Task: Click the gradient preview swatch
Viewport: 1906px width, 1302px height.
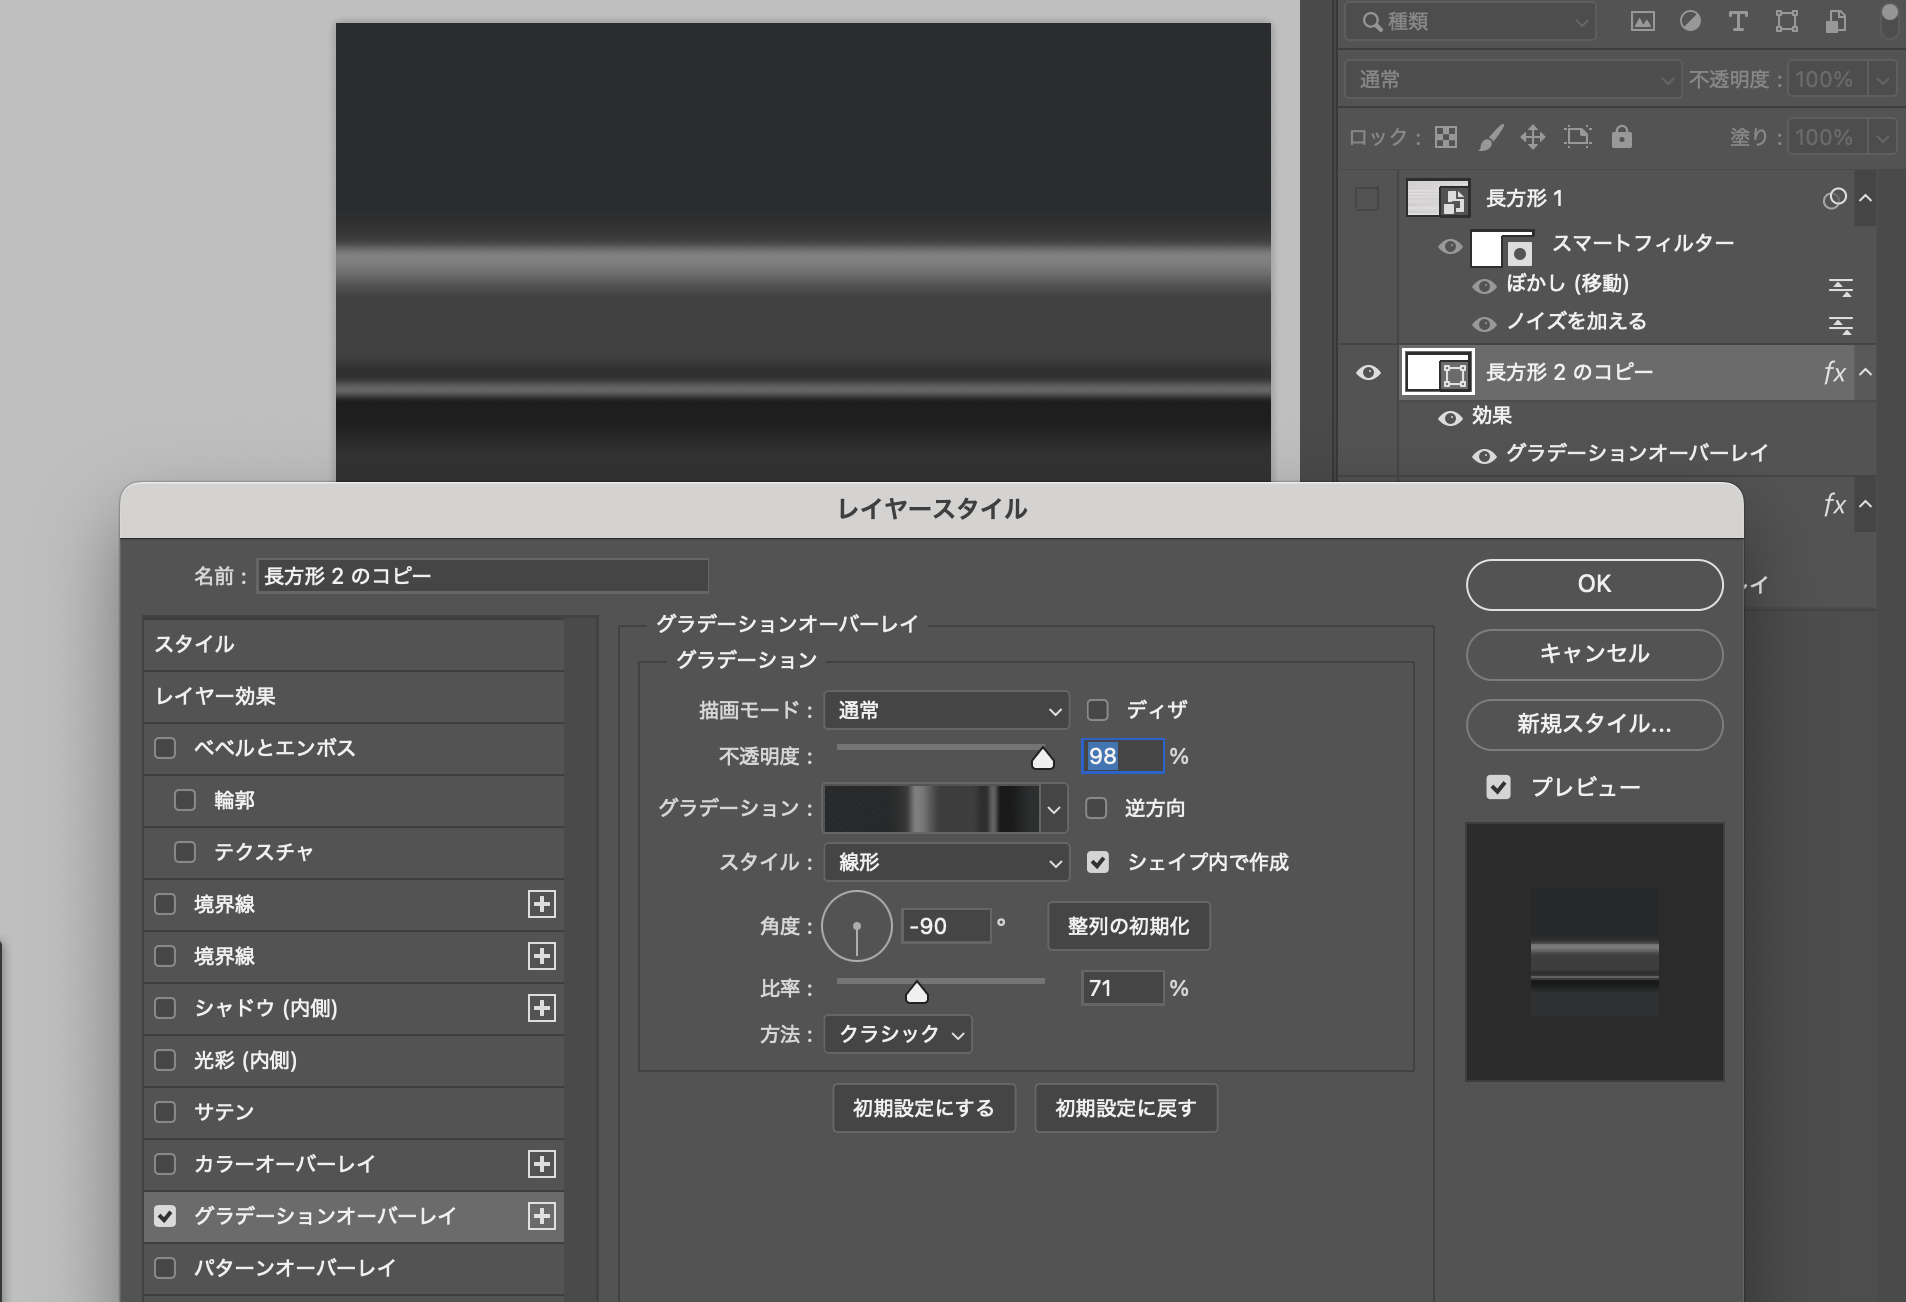Action: 931,808
